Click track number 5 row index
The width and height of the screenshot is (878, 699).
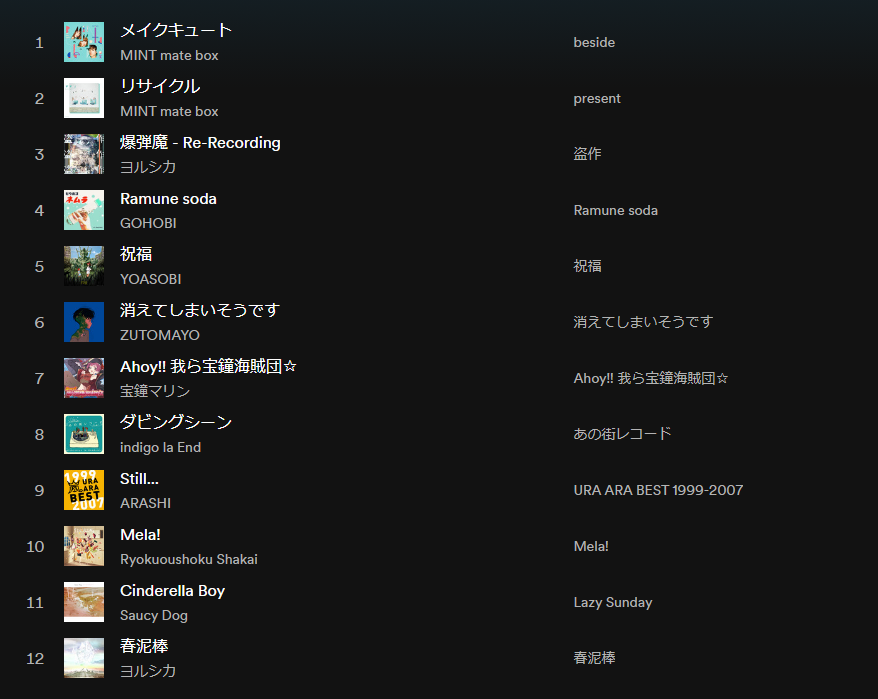click(39, 267)
